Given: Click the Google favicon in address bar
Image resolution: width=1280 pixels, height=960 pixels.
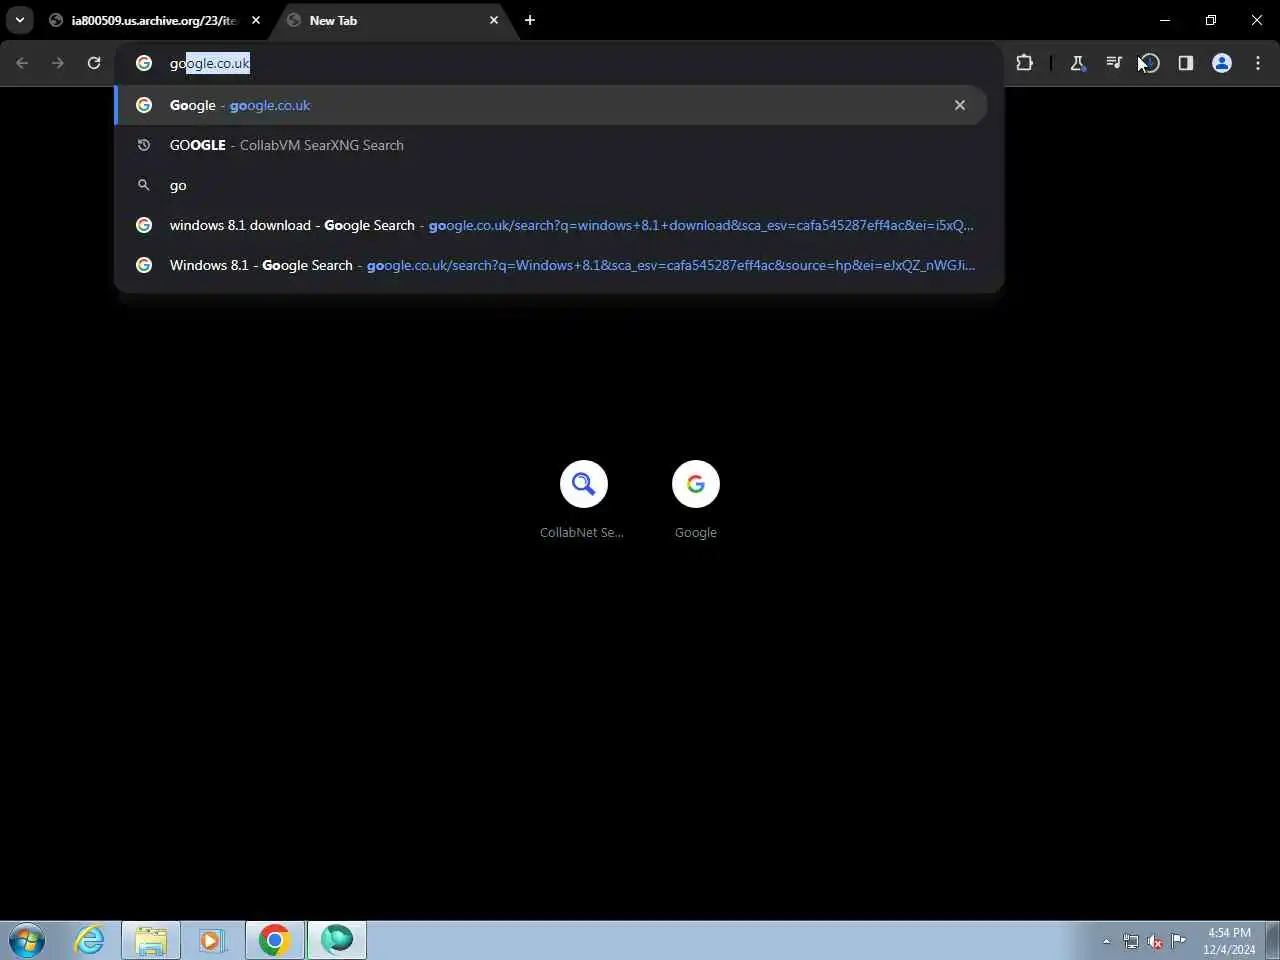Looking at the screenshot, I should point(144,63).
